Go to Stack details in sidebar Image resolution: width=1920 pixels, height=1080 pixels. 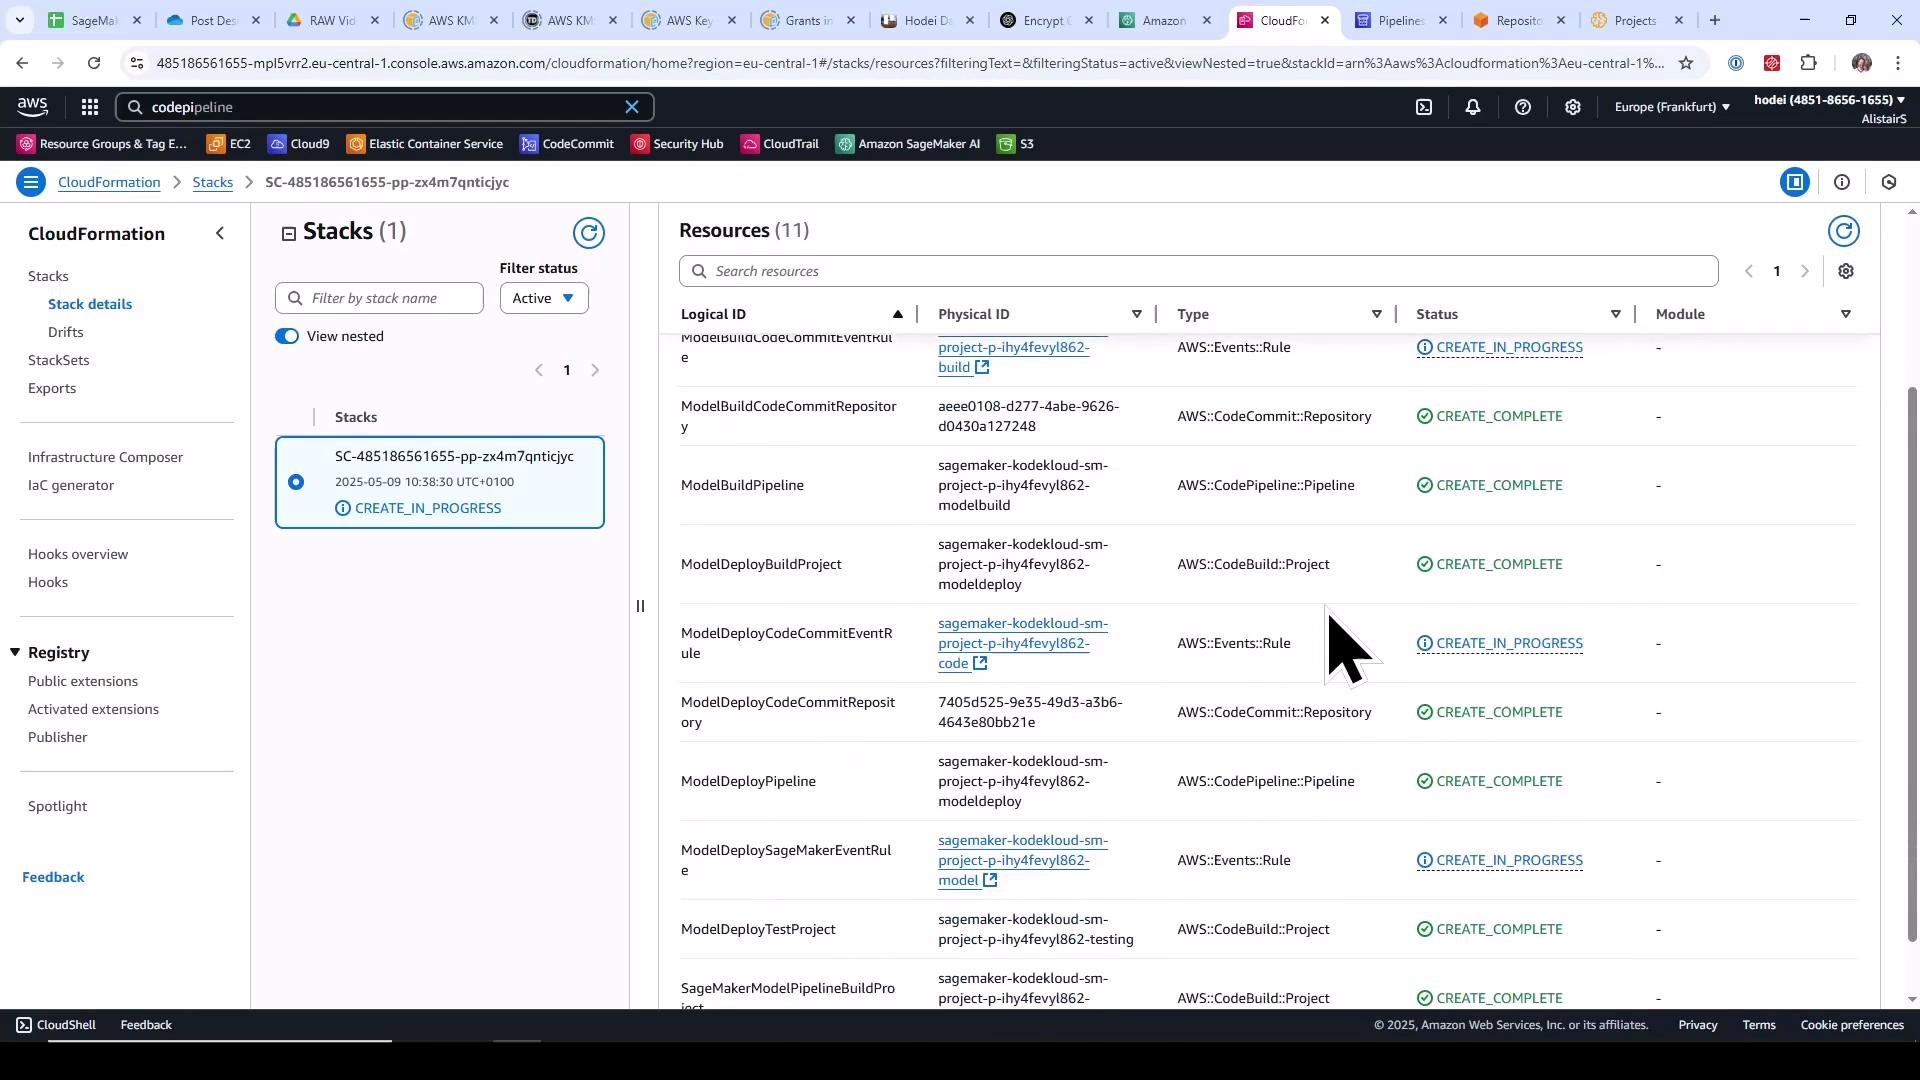tap(90, 304)
